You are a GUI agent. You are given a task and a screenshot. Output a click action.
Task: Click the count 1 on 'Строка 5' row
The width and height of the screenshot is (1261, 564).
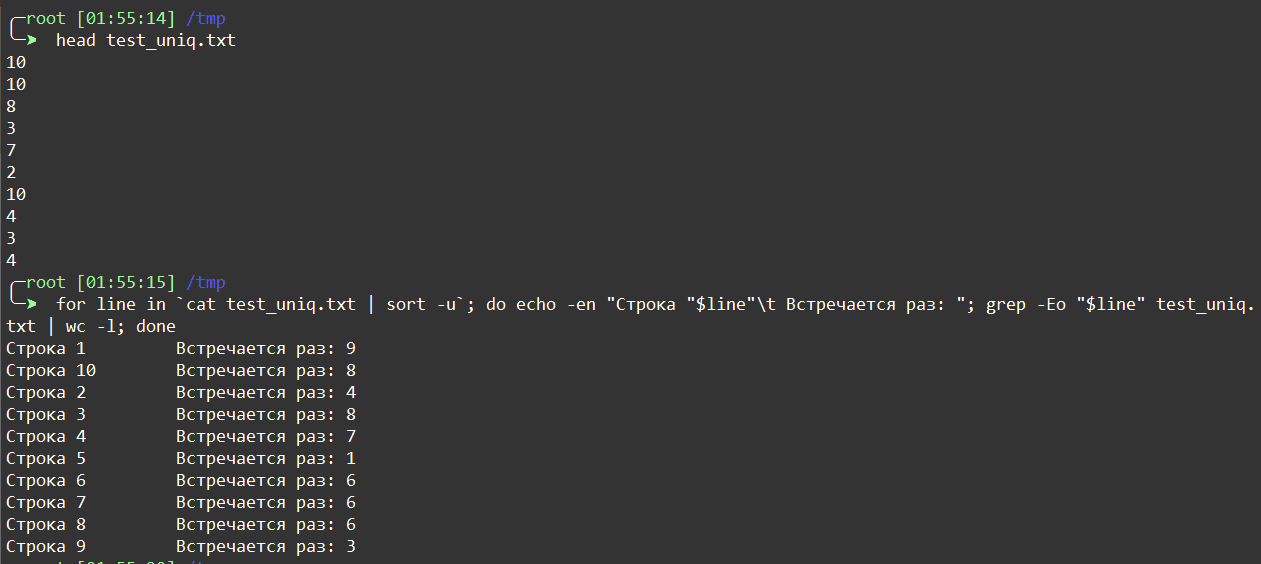point(351,458)
